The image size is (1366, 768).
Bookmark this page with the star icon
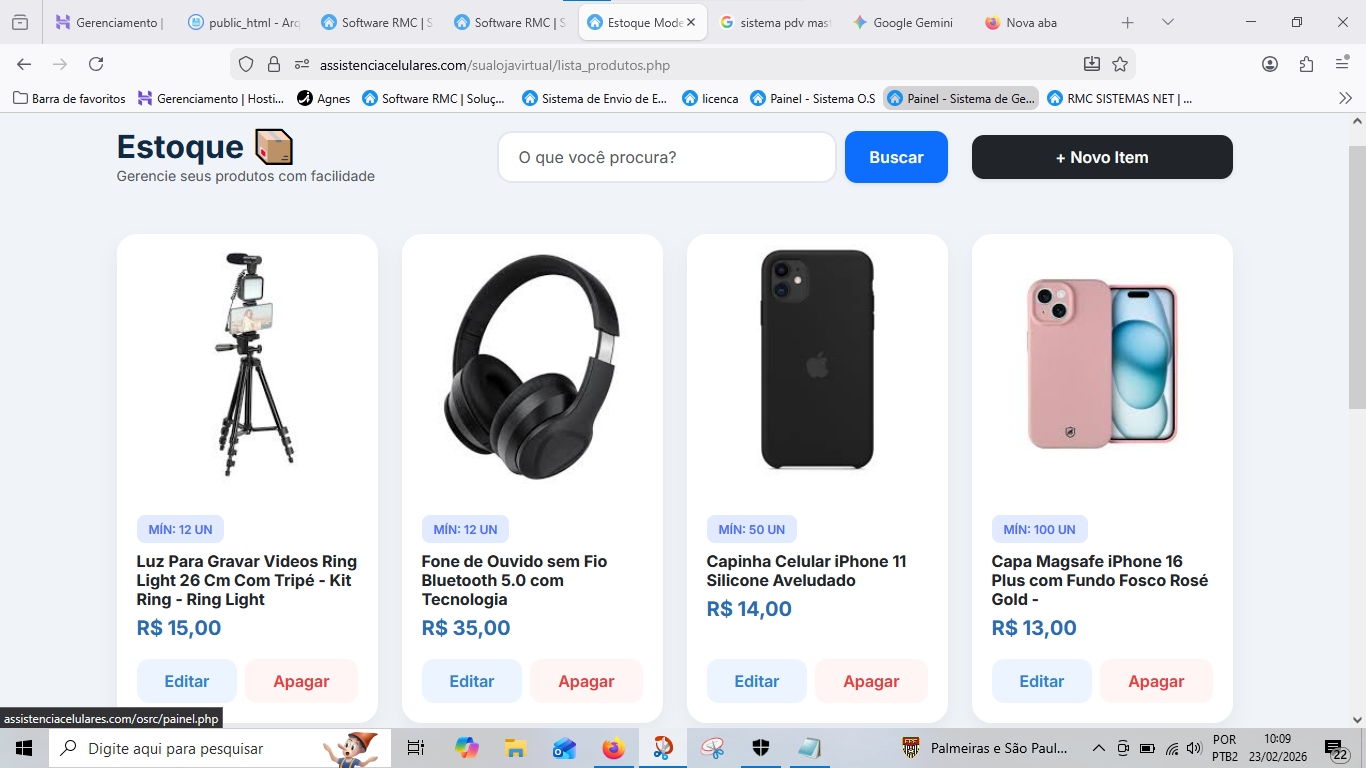point(1120,64)
